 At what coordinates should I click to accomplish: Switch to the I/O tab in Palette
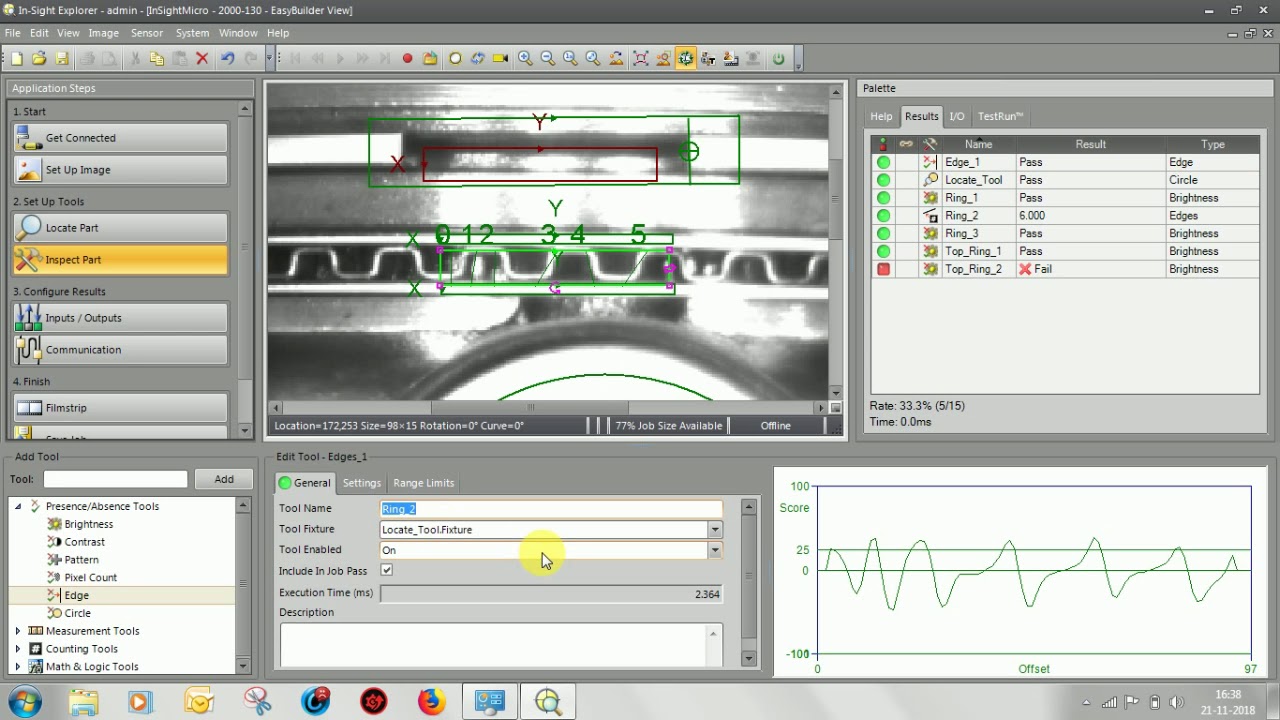(957, 116)
